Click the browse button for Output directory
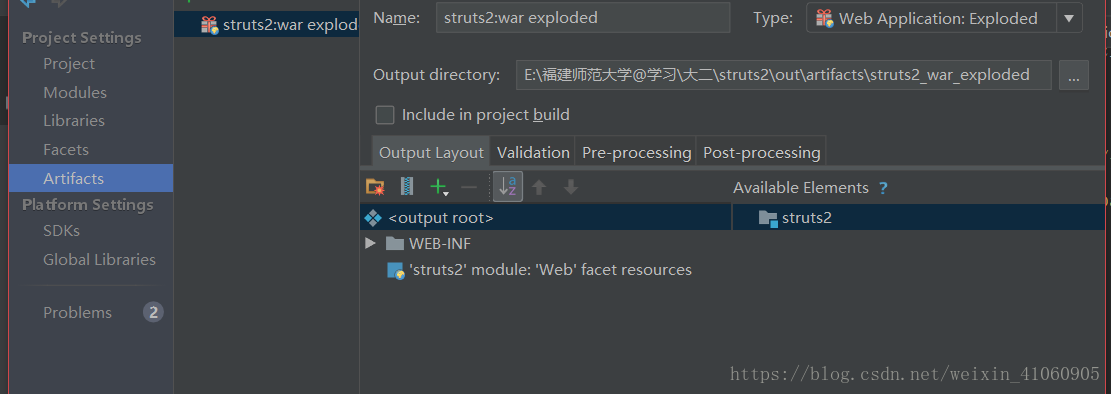The width and height of the screenshot is (1111, 394). [x=1073, y=75]
